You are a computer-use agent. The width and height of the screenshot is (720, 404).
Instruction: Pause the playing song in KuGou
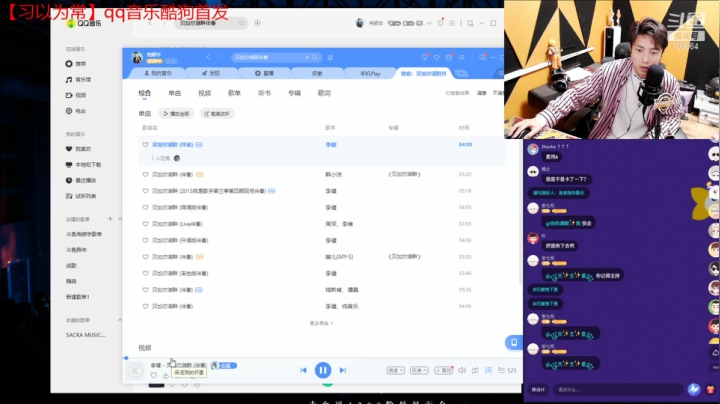[x=323, y=370]
